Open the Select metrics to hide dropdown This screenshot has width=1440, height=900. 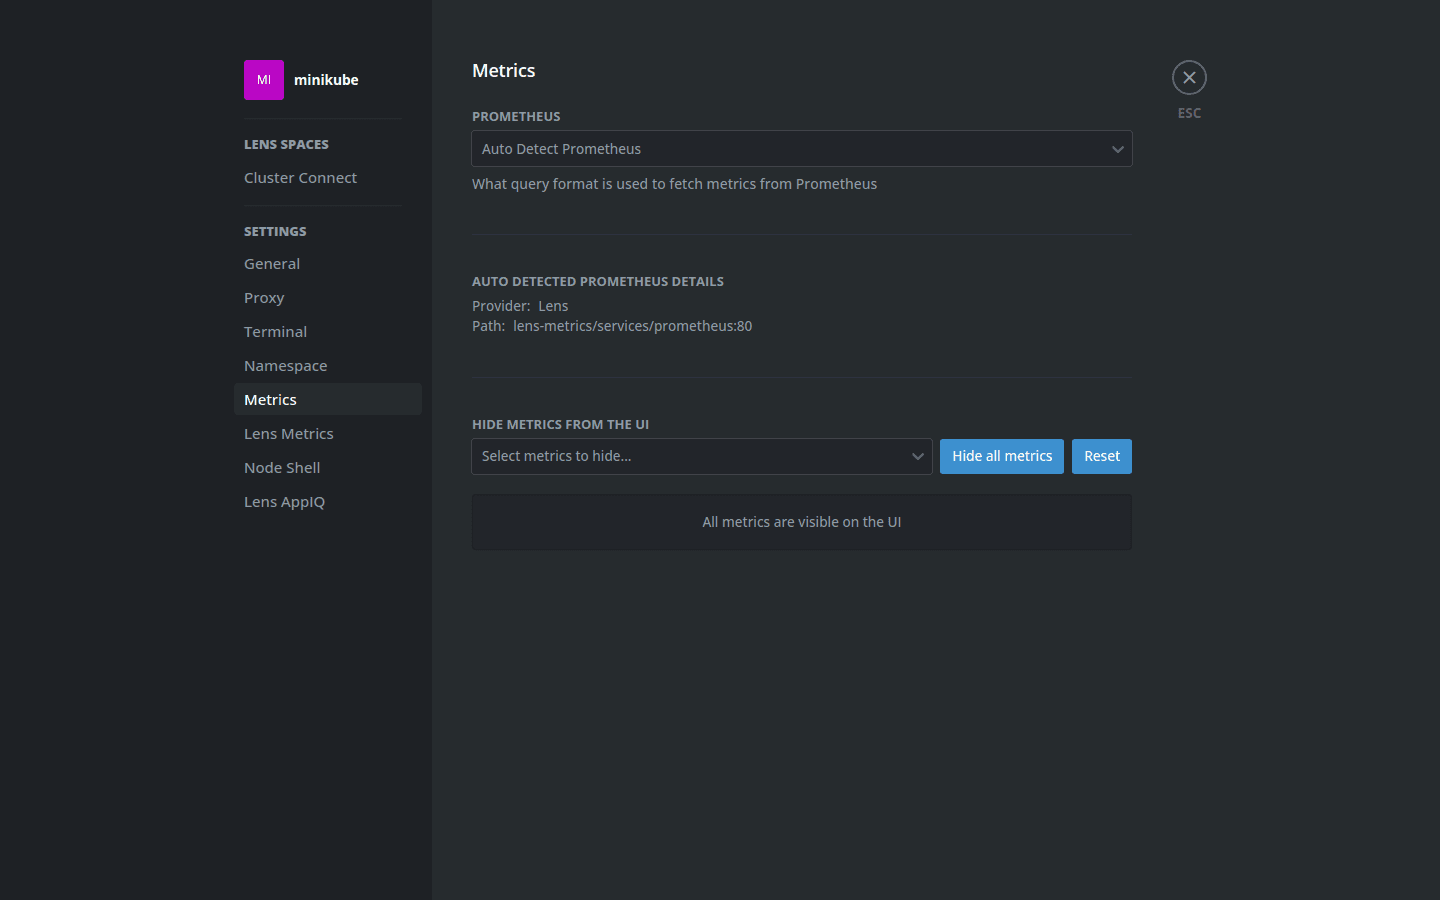click(x=690, y=457)
